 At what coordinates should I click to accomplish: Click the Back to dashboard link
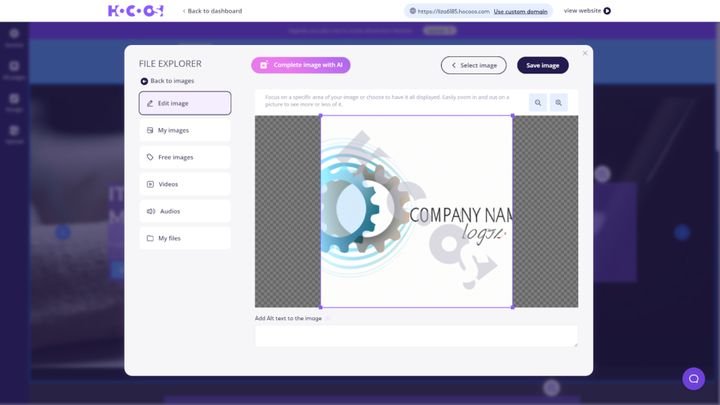click(212, 11)
